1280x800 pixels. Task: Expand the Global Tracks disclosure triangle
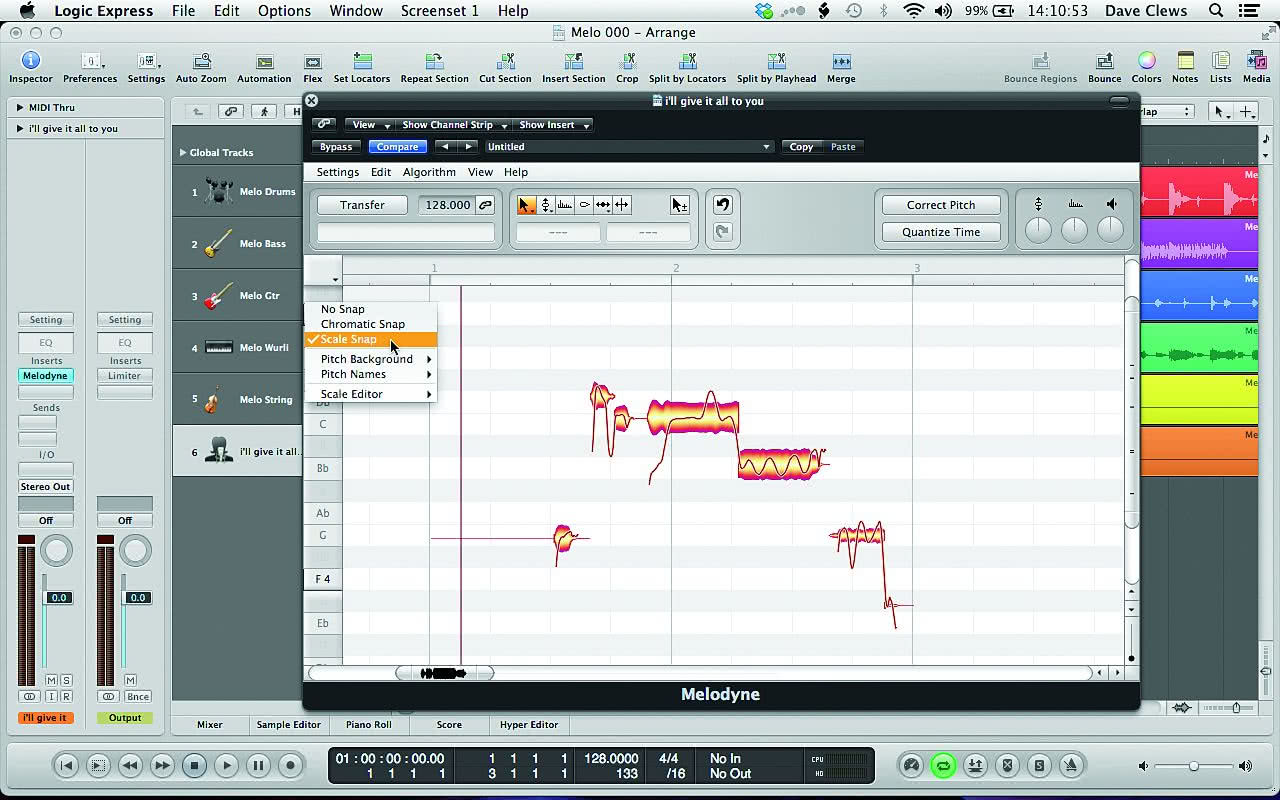[x=182, y=152]
